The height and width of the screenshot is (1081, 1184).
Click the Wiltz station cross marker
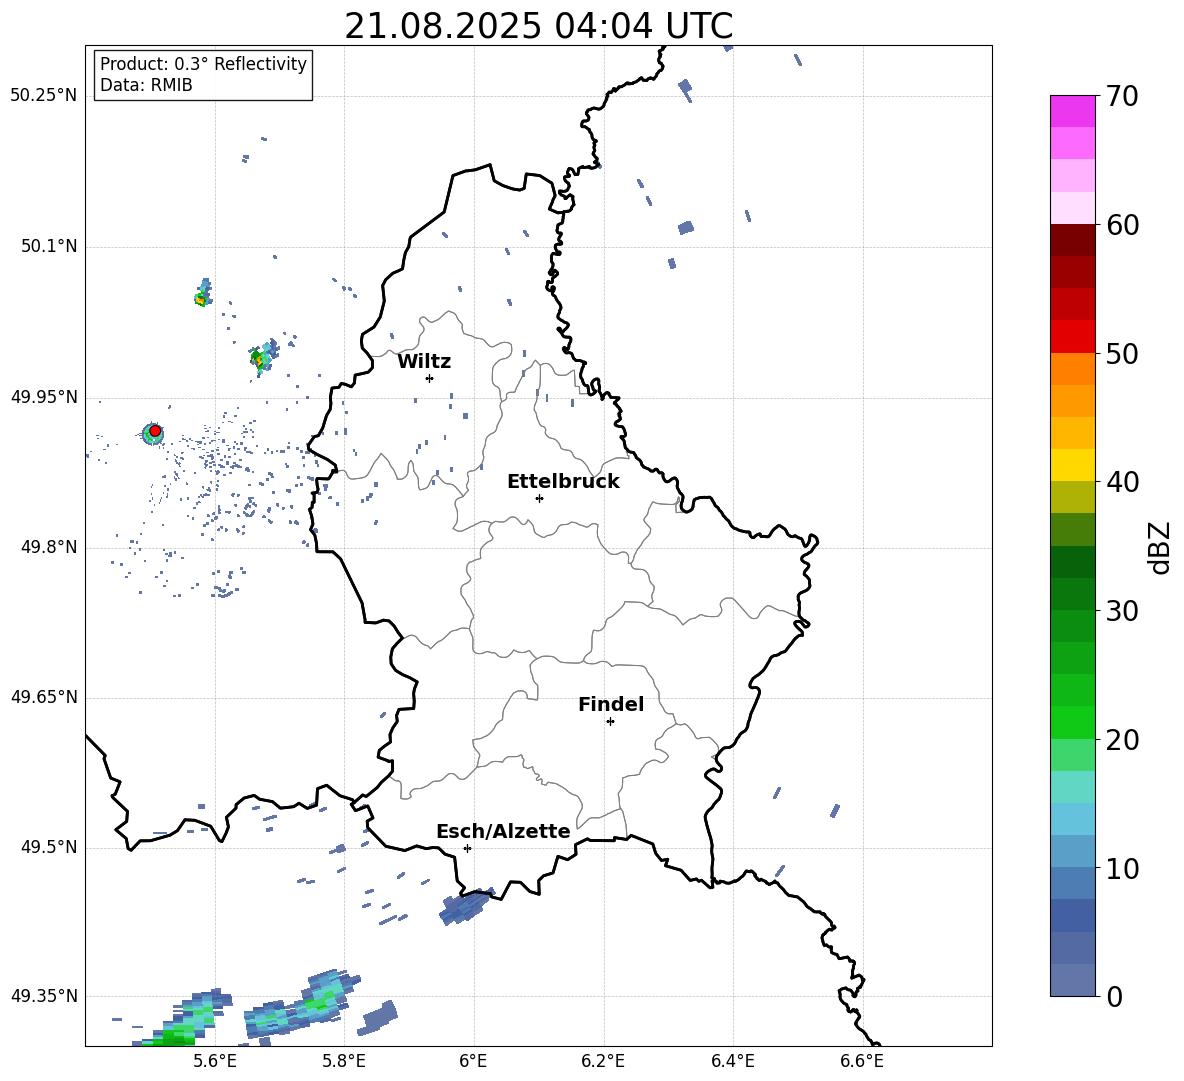(x=430, y=378)
